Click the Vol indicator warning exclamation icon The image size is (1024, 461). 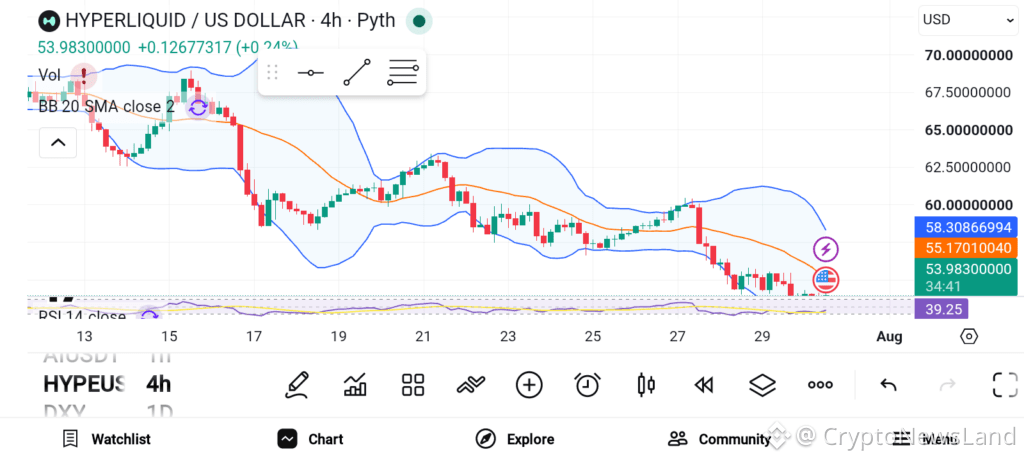[x=84, y=76]
